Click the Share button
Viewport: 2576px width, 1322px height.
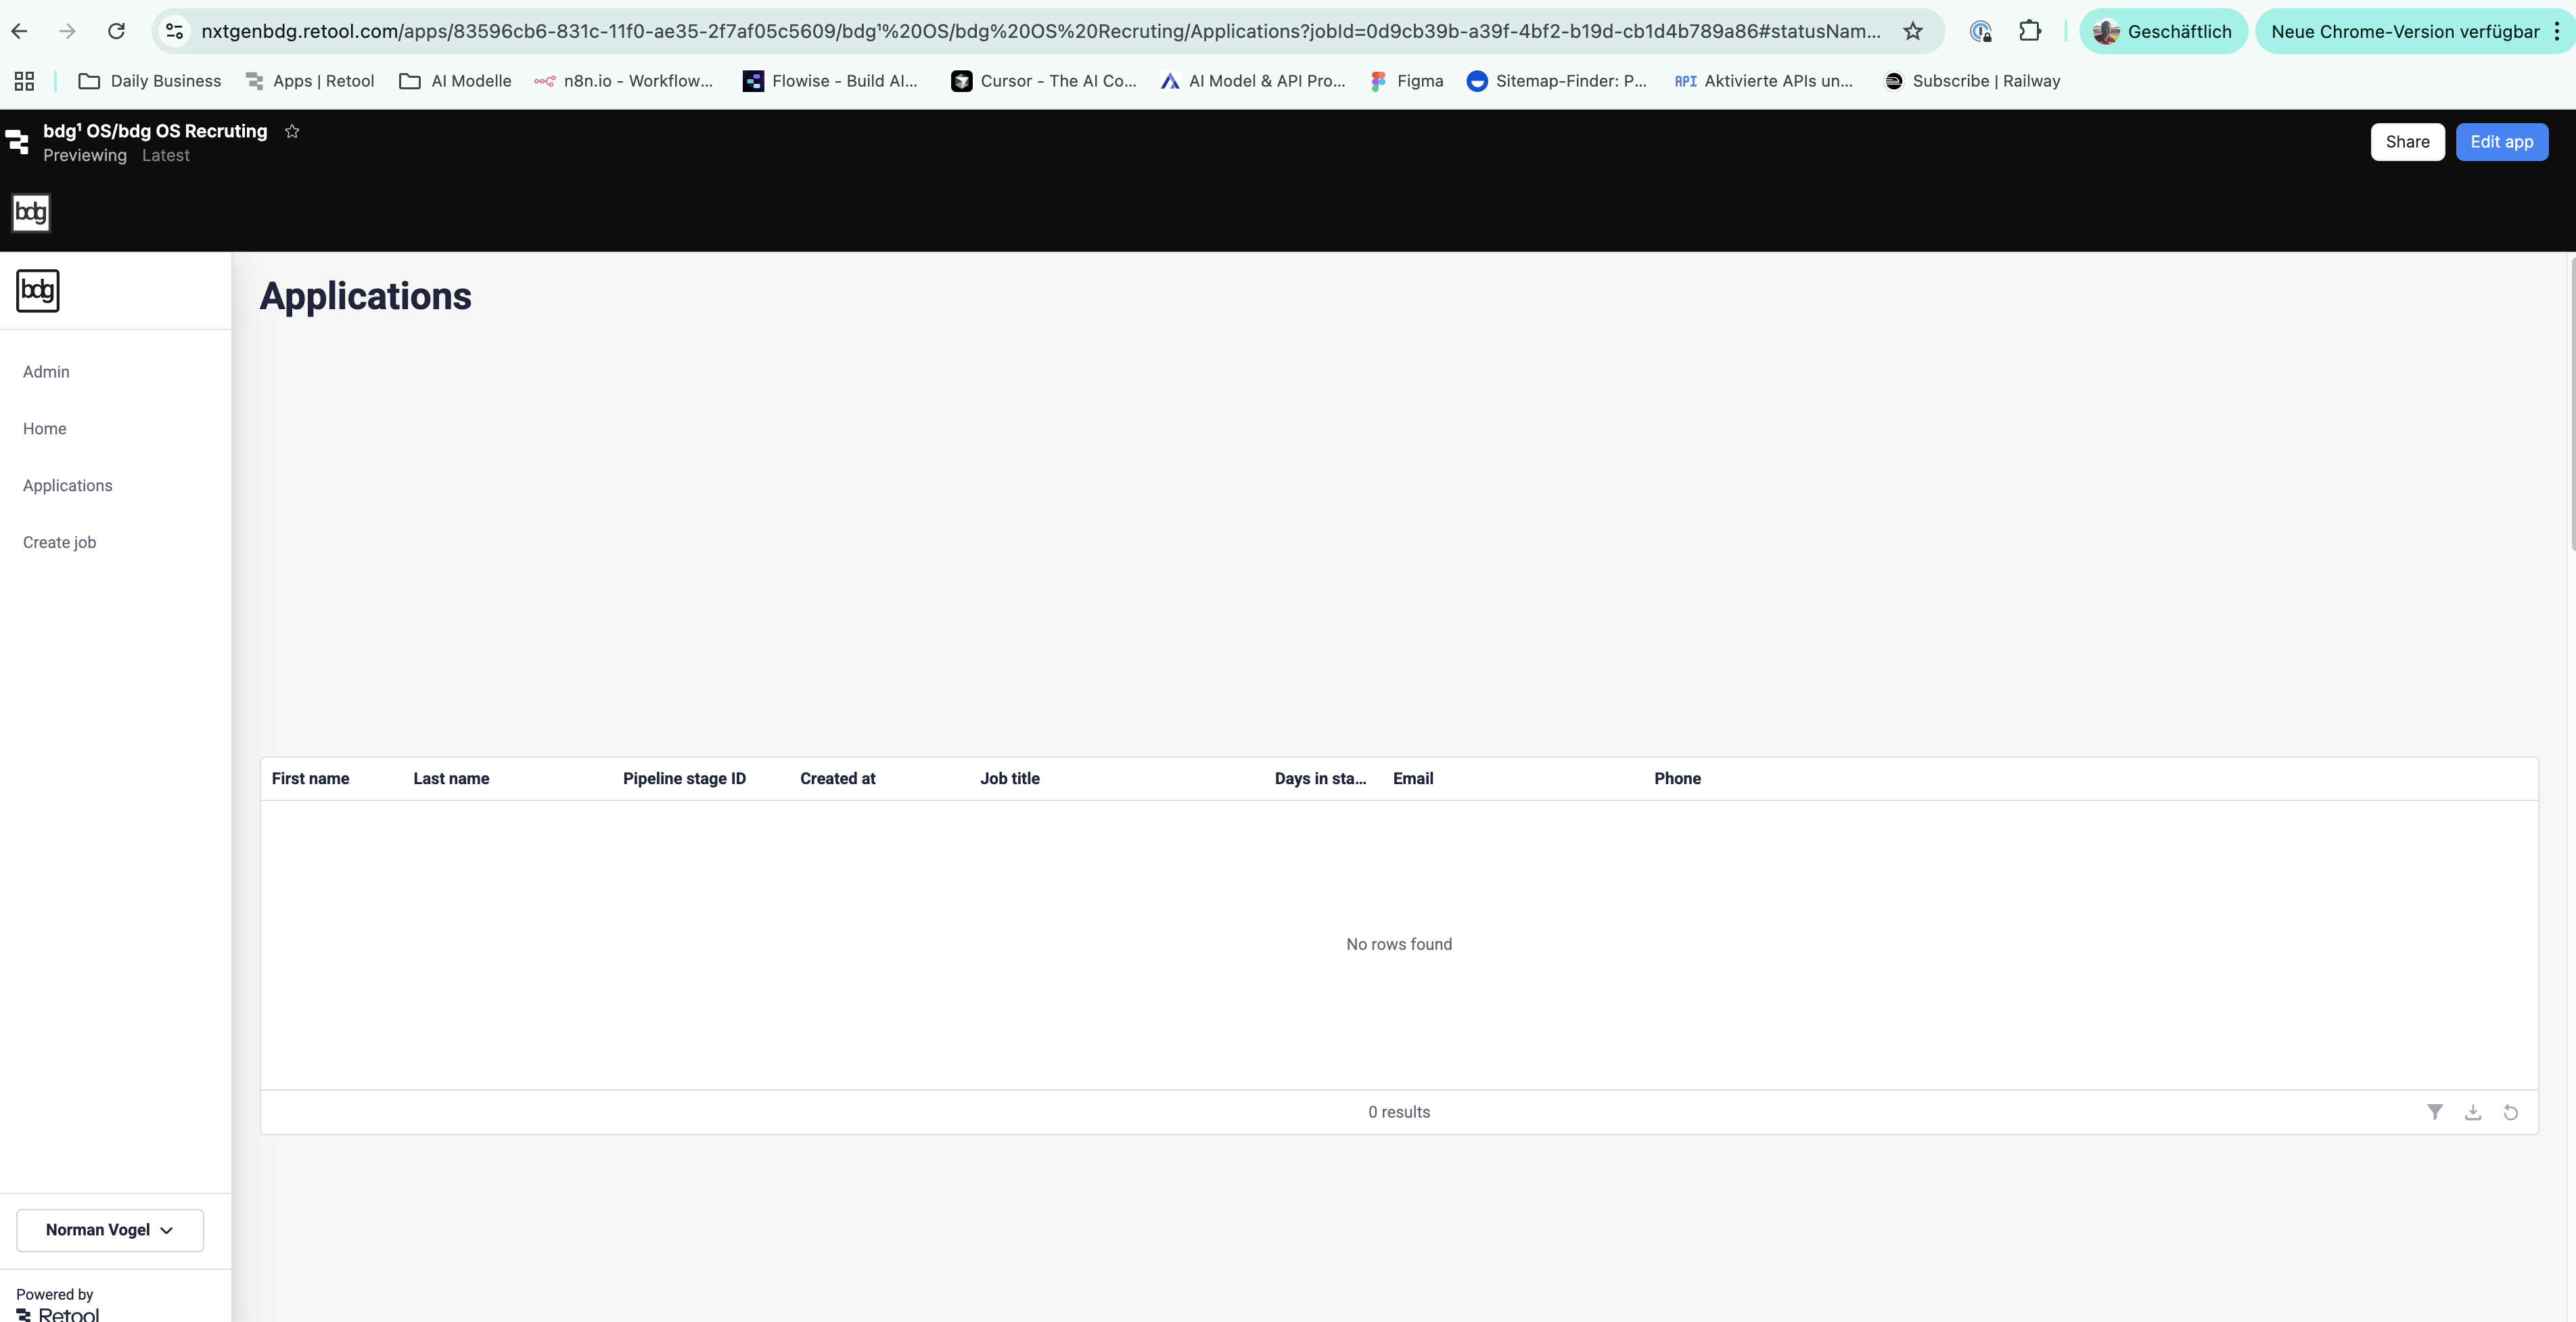click(2407, 142)
